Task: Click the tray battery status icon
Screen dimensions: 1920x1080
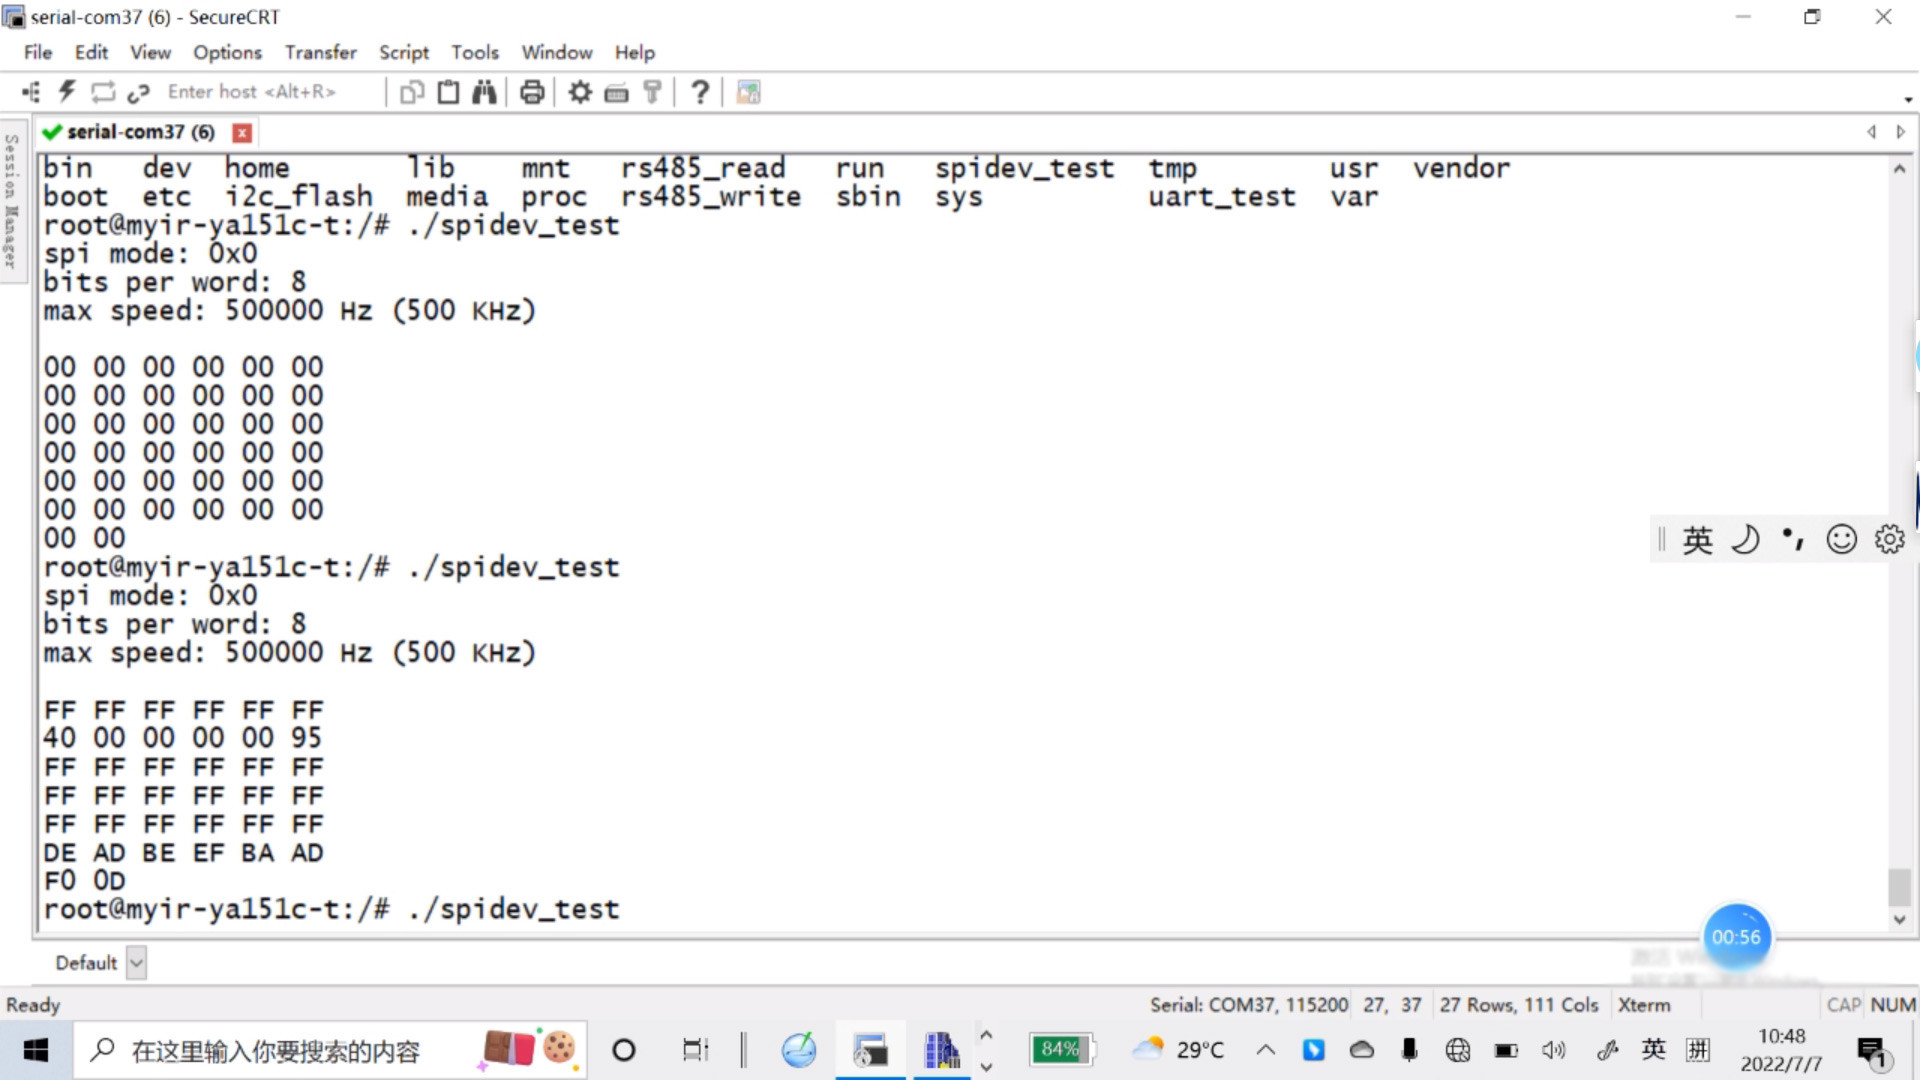Action: (1505, 1050)
